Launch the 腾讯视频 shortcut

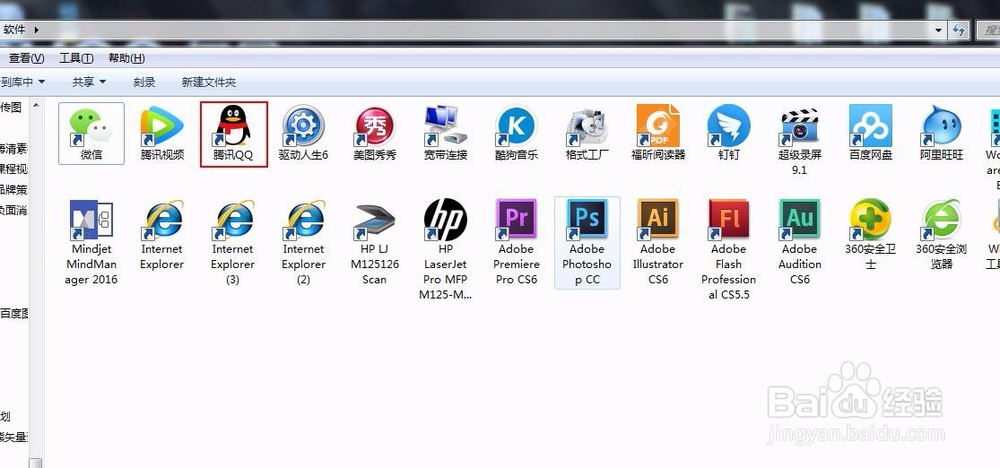pyautogui.click(x=162, y=133)
